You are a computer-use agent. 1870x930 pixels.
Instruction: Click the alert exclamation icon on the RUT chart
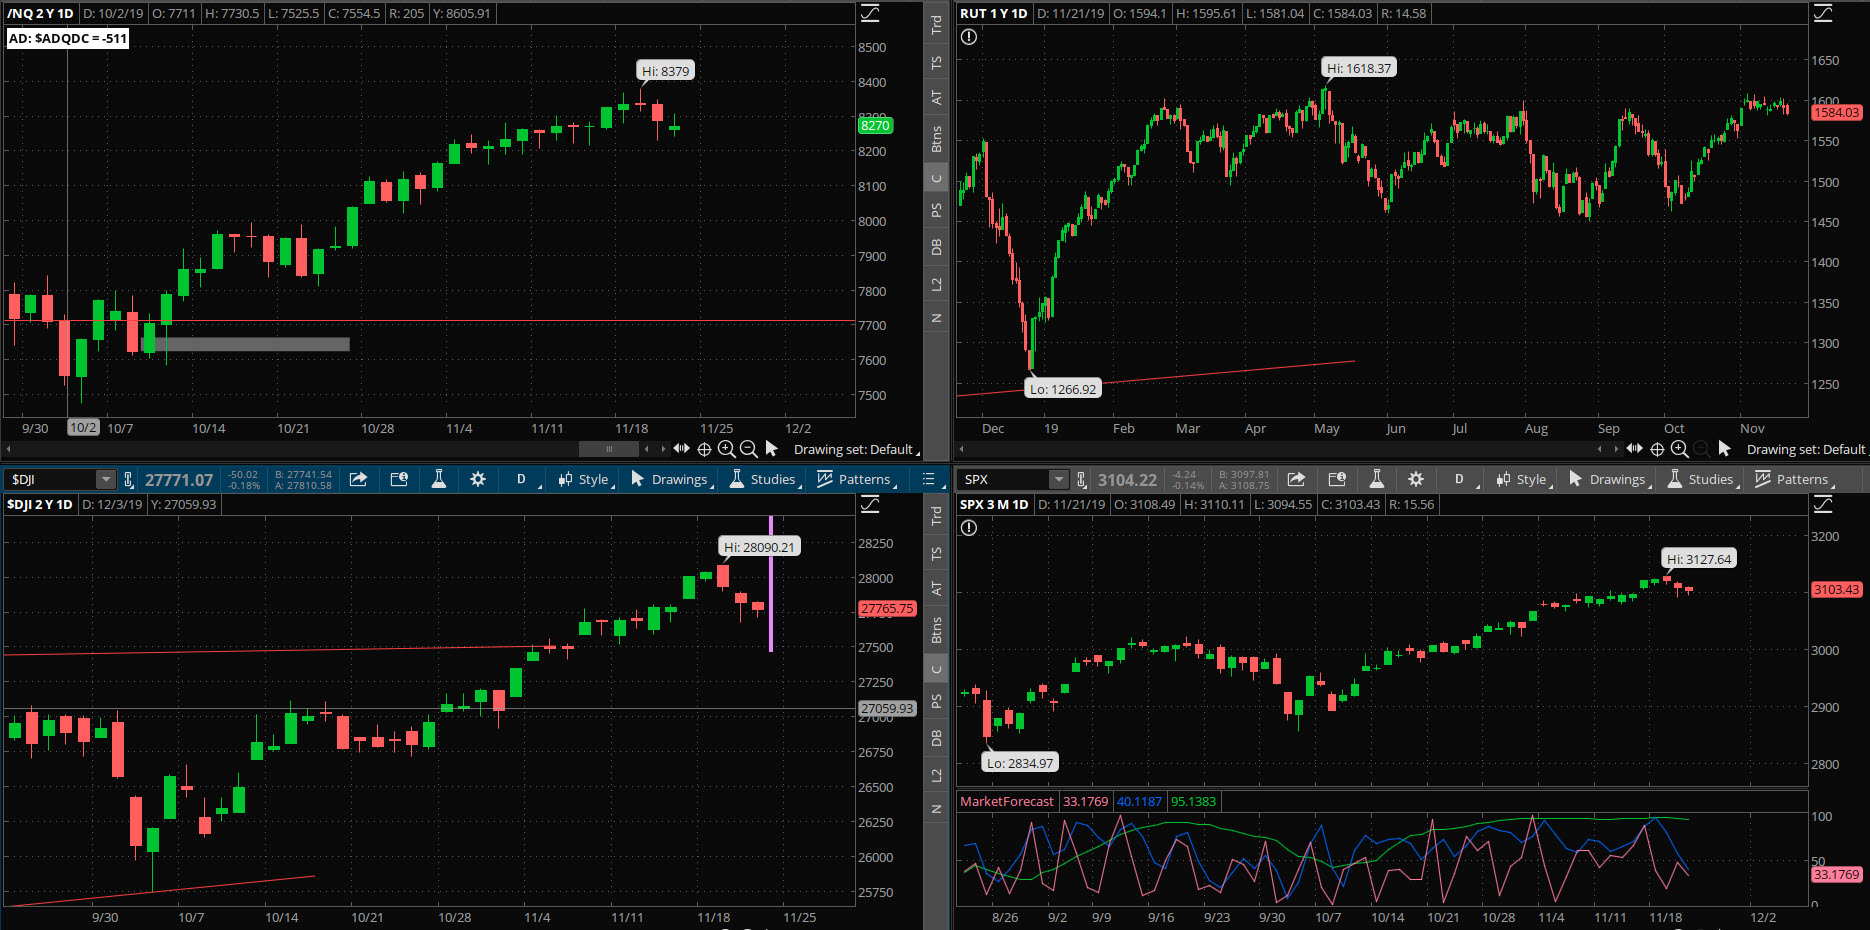tap(969, 37)
